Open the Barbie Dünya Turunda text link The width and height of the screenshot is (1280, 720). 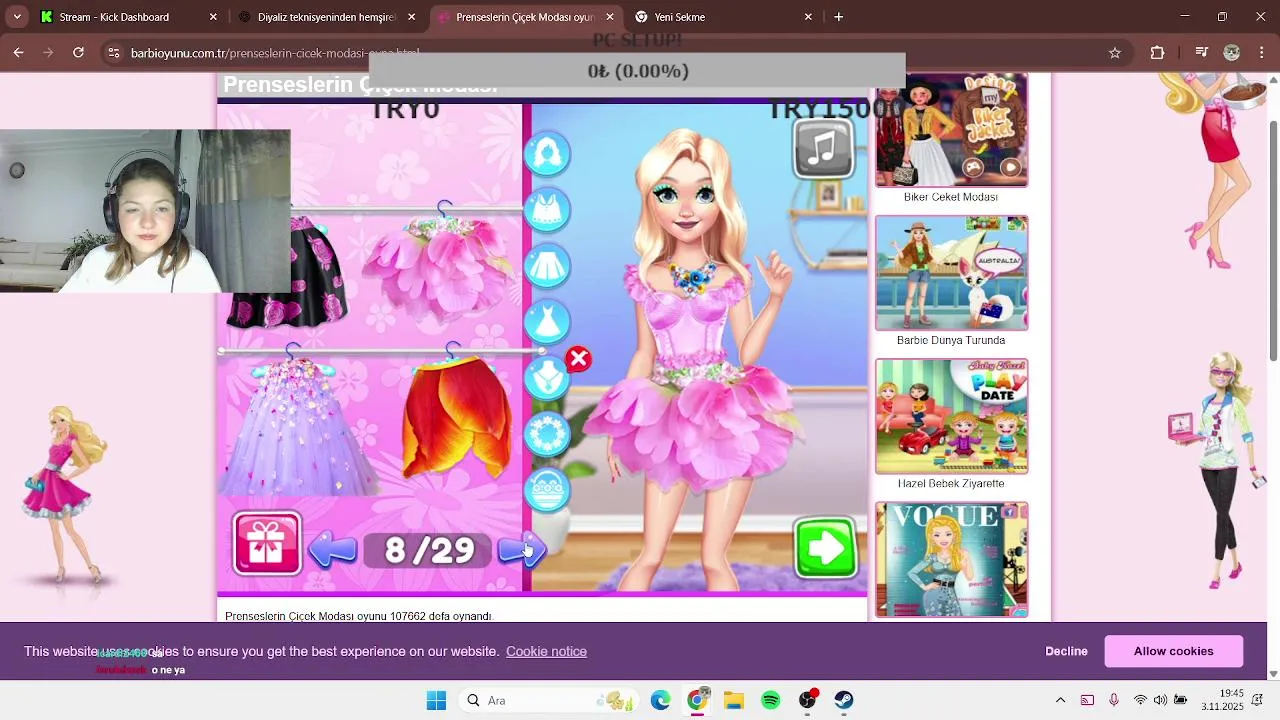[951, 340]
